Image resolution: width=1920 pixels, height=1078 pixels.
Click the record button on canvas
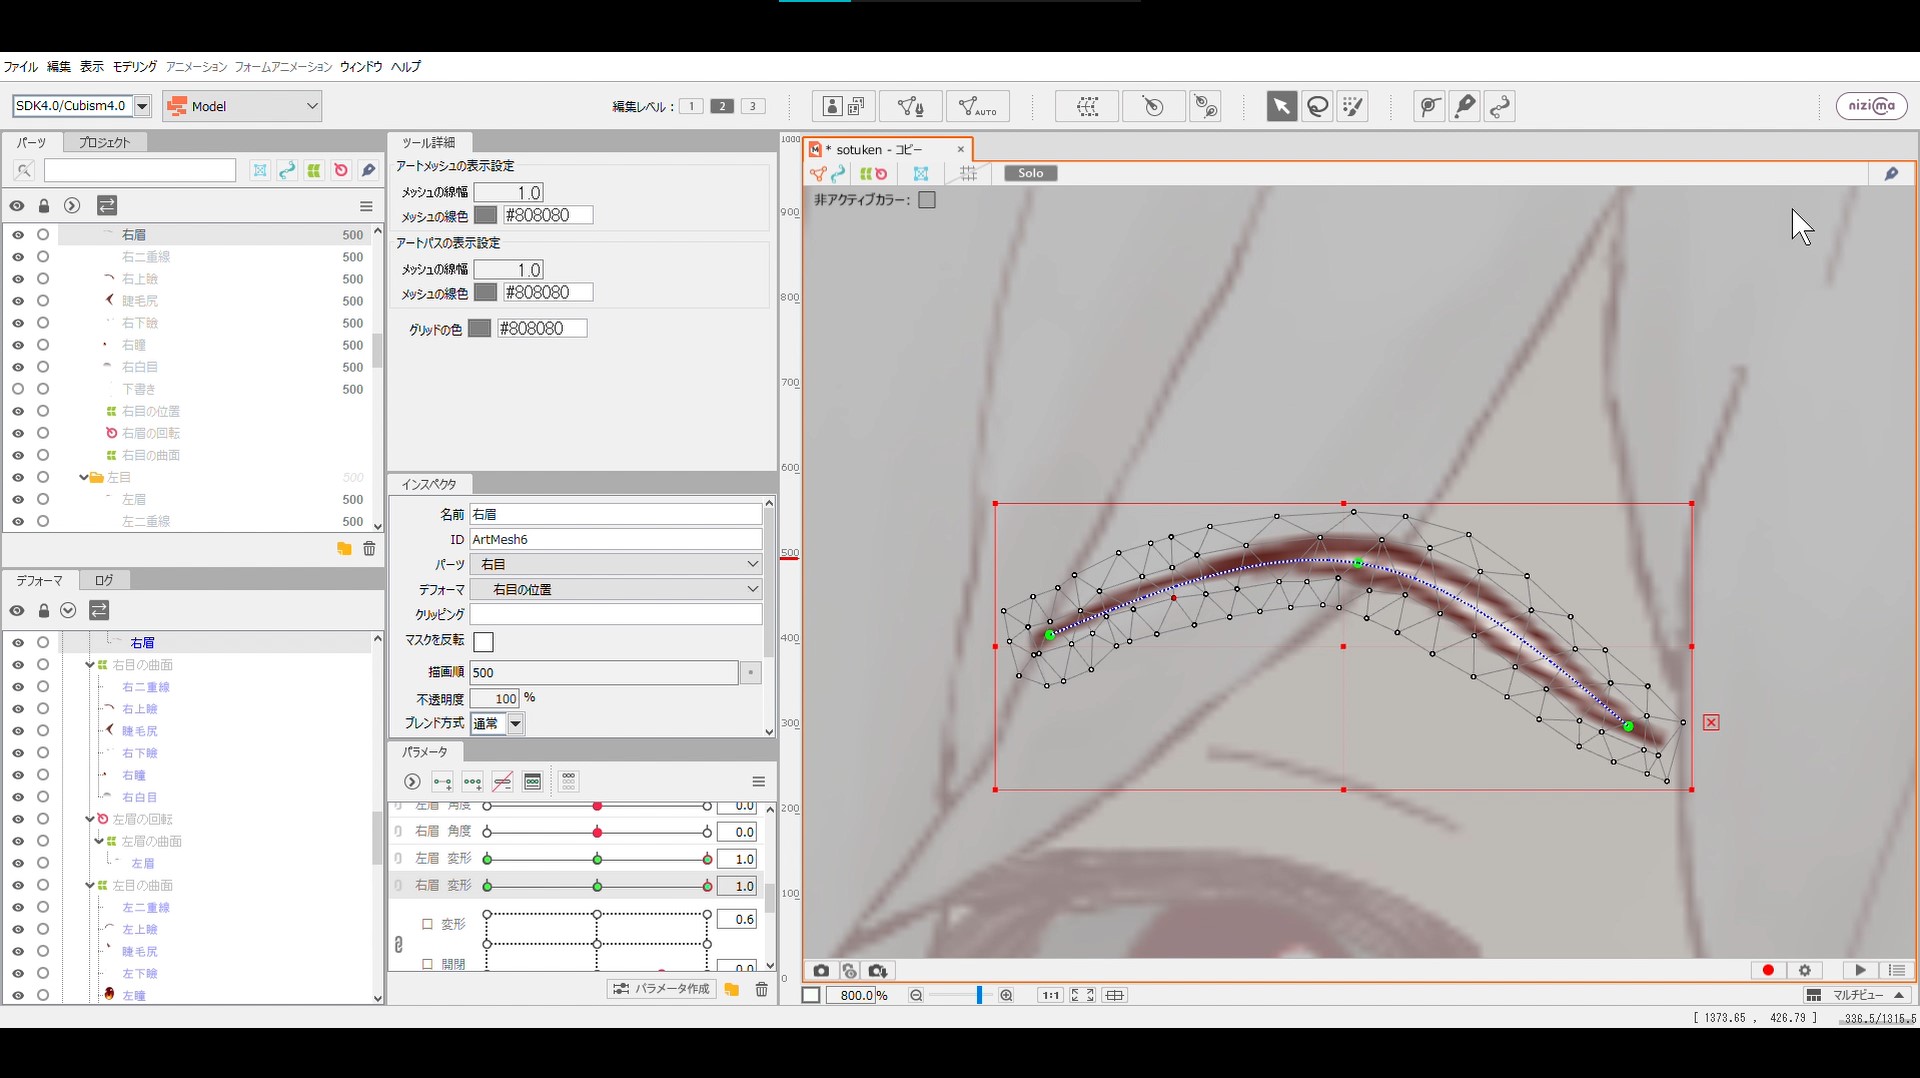(x=1768, y=971)
